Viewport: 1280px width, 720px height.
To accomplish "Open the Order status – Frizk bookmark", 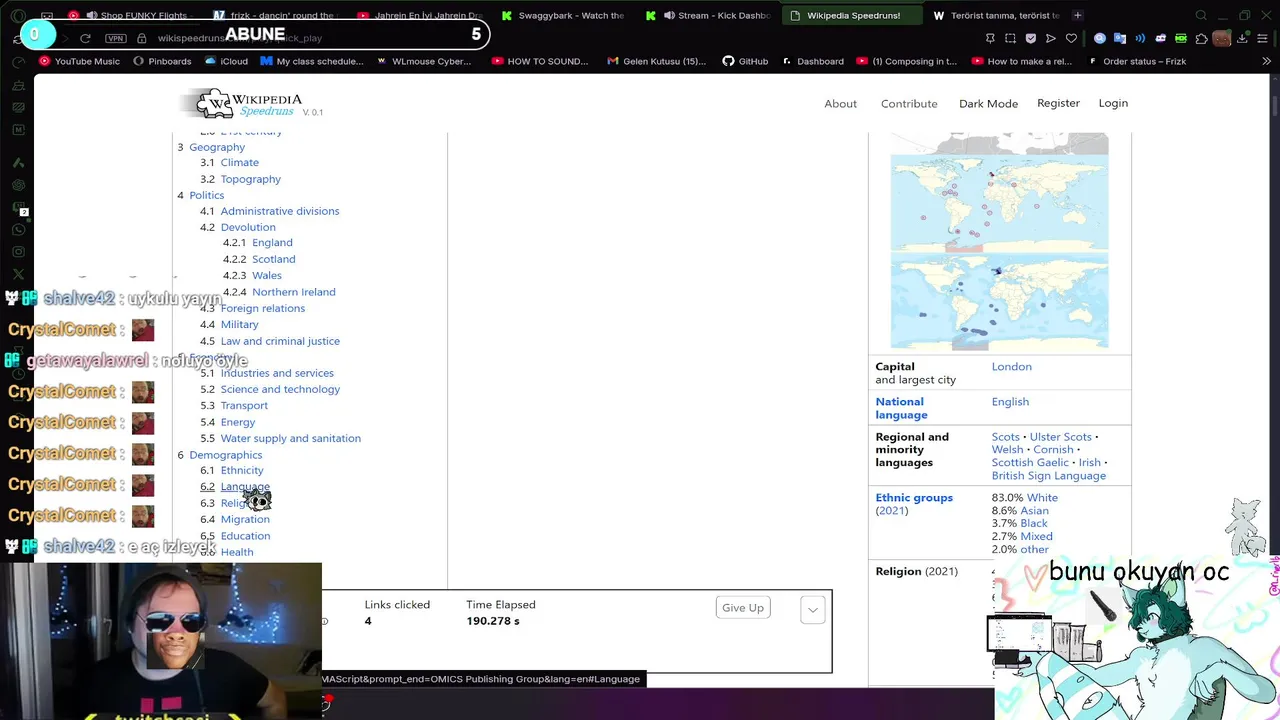I will pyautogui.click(x=1136, y=61).
